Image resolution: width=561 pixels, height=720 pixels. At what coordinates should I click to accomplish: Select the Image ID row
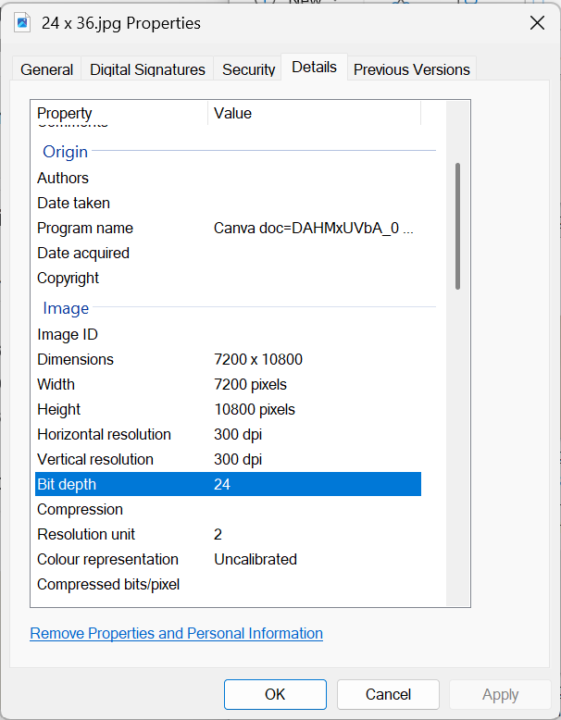pyautogui.click(x=228, y=334)
